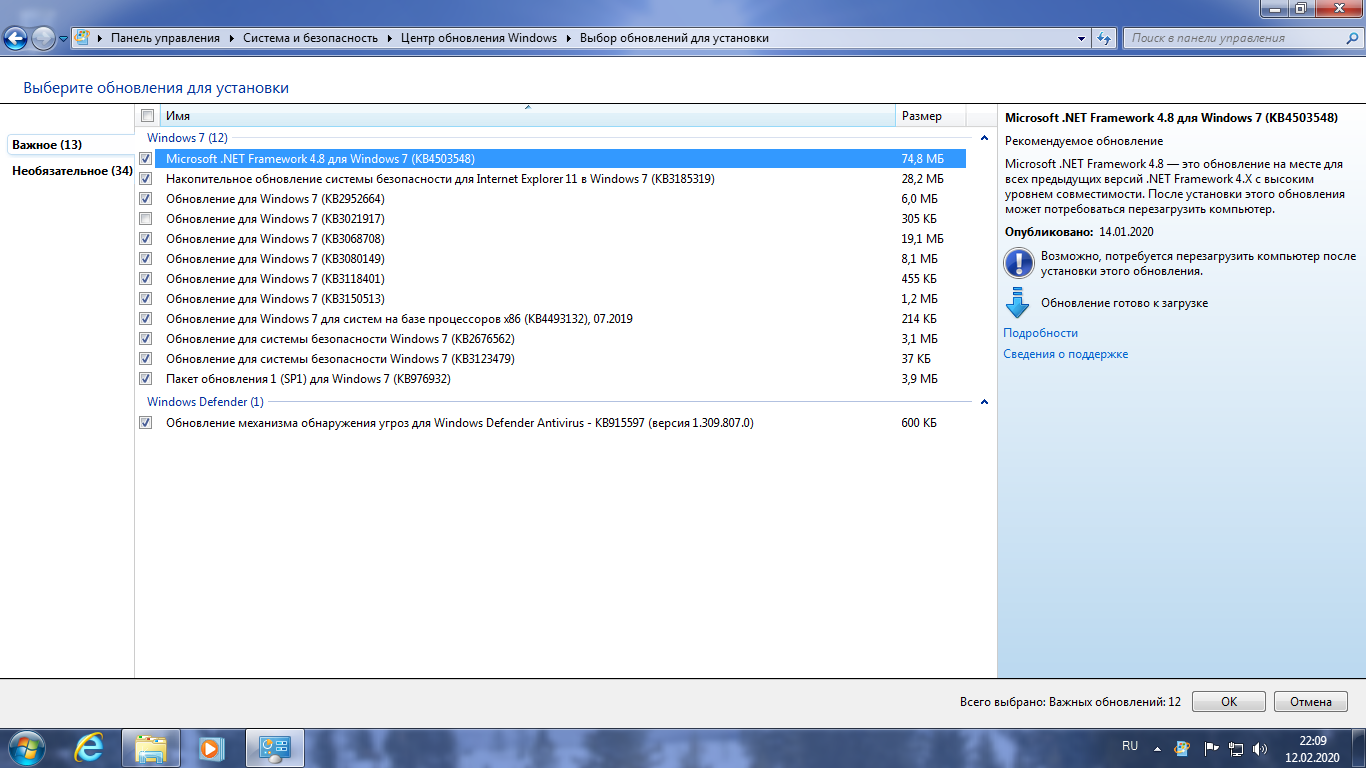Show hidden tray icons arrow
The width and height of the screenshot is (1366, 768).
click(1158, 748)
